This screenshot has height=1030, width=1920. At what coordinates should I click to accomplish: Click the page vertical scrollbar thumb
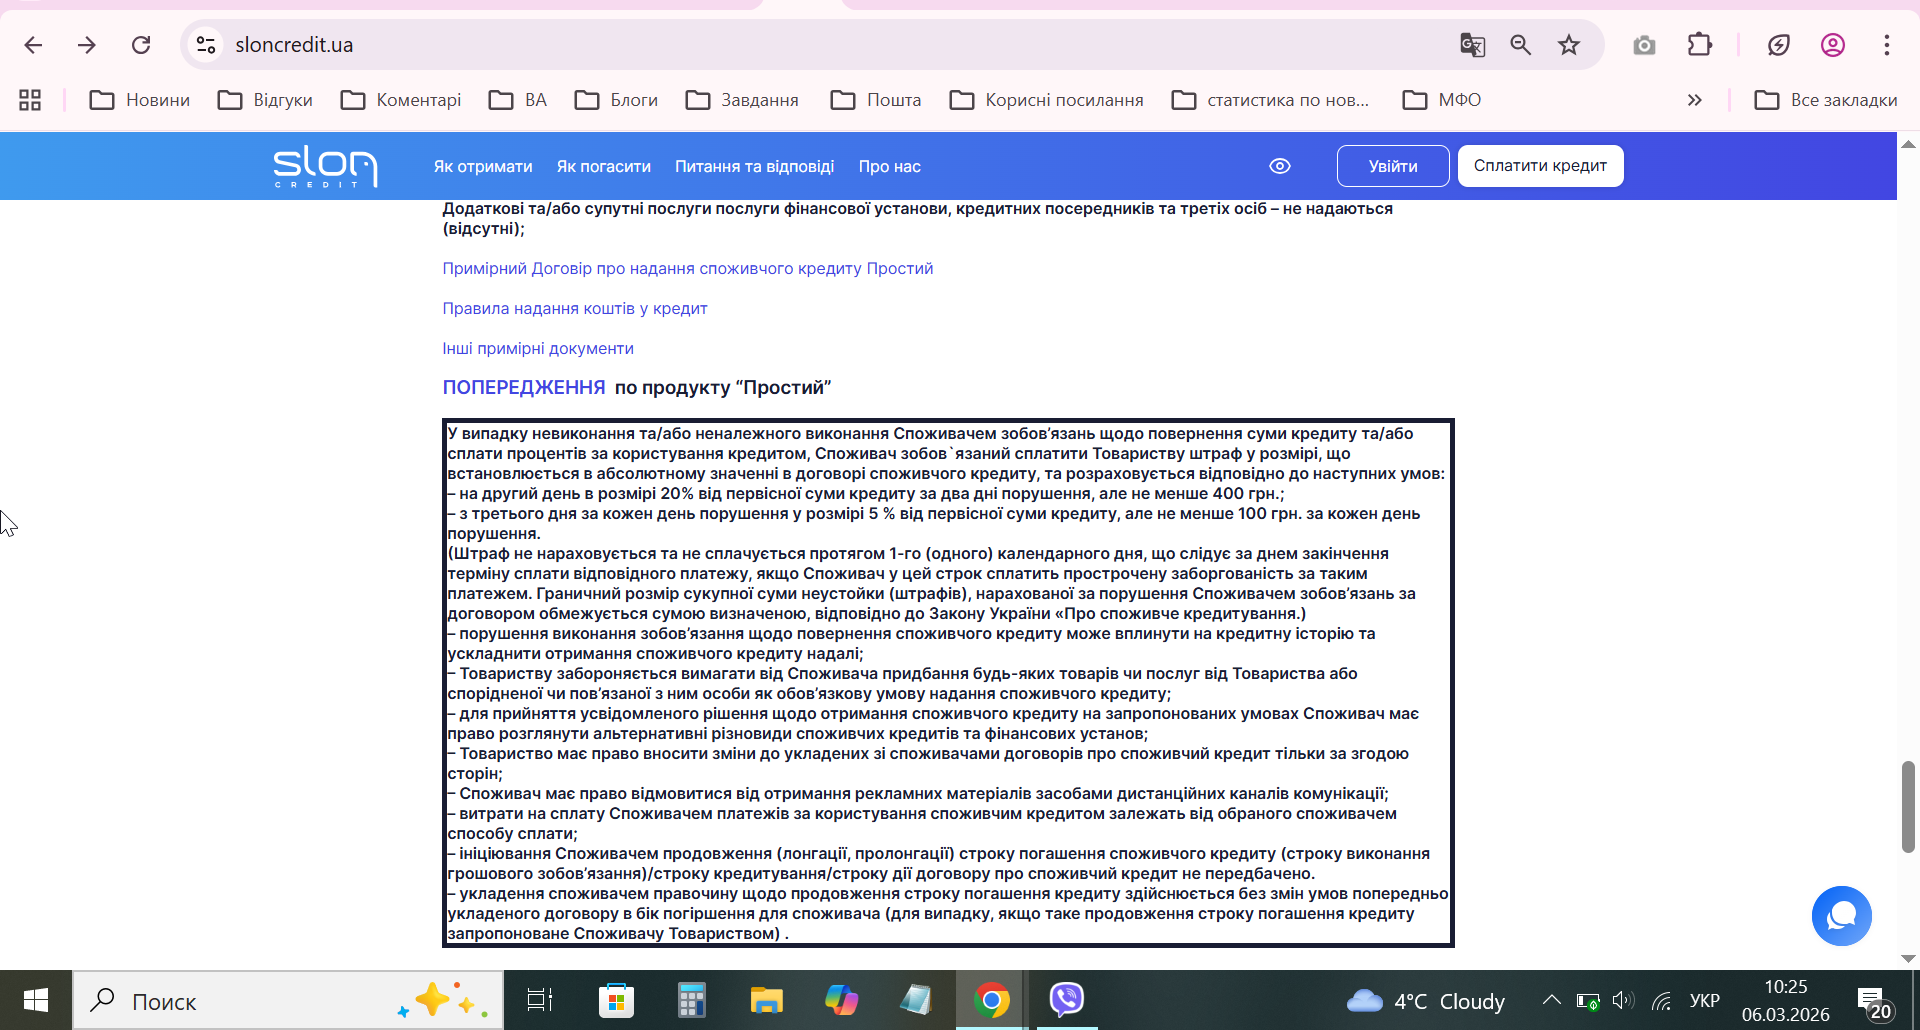(x=1908, y=807)
